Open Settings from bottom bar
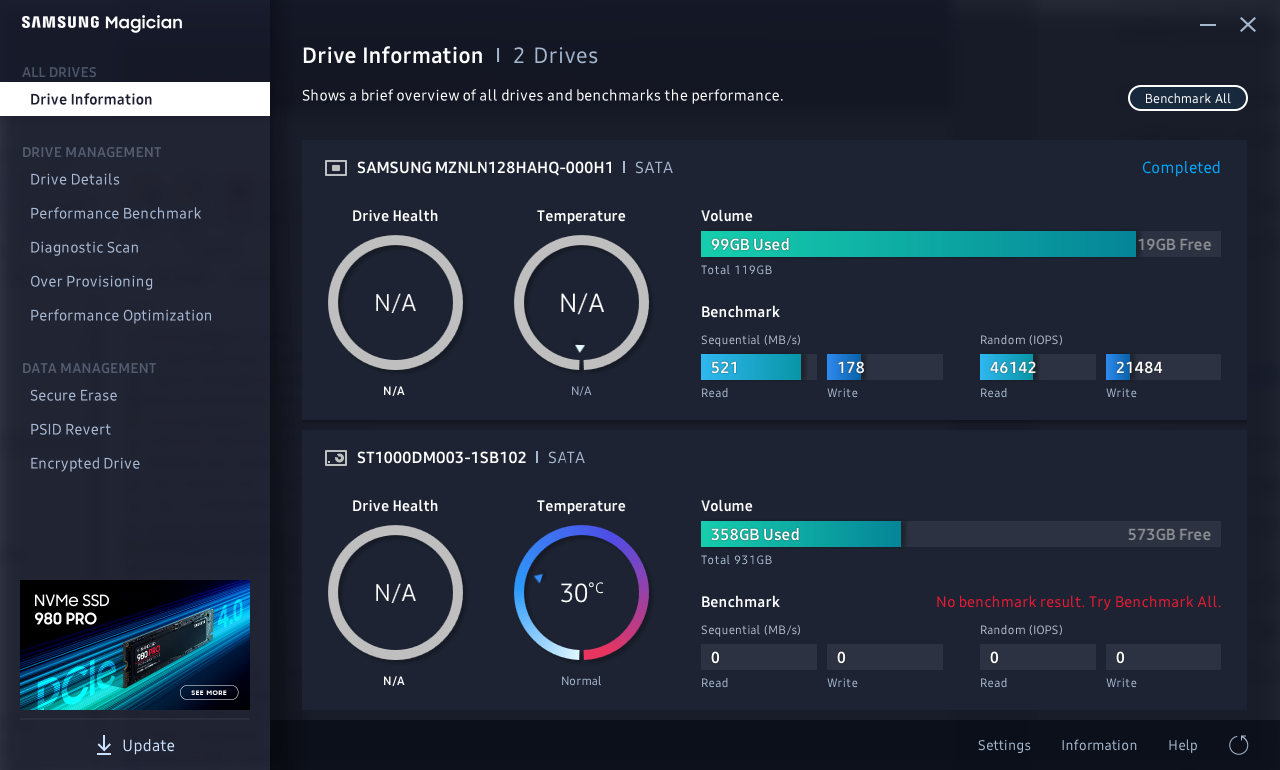1280x770 pixels. point(1004,745)
